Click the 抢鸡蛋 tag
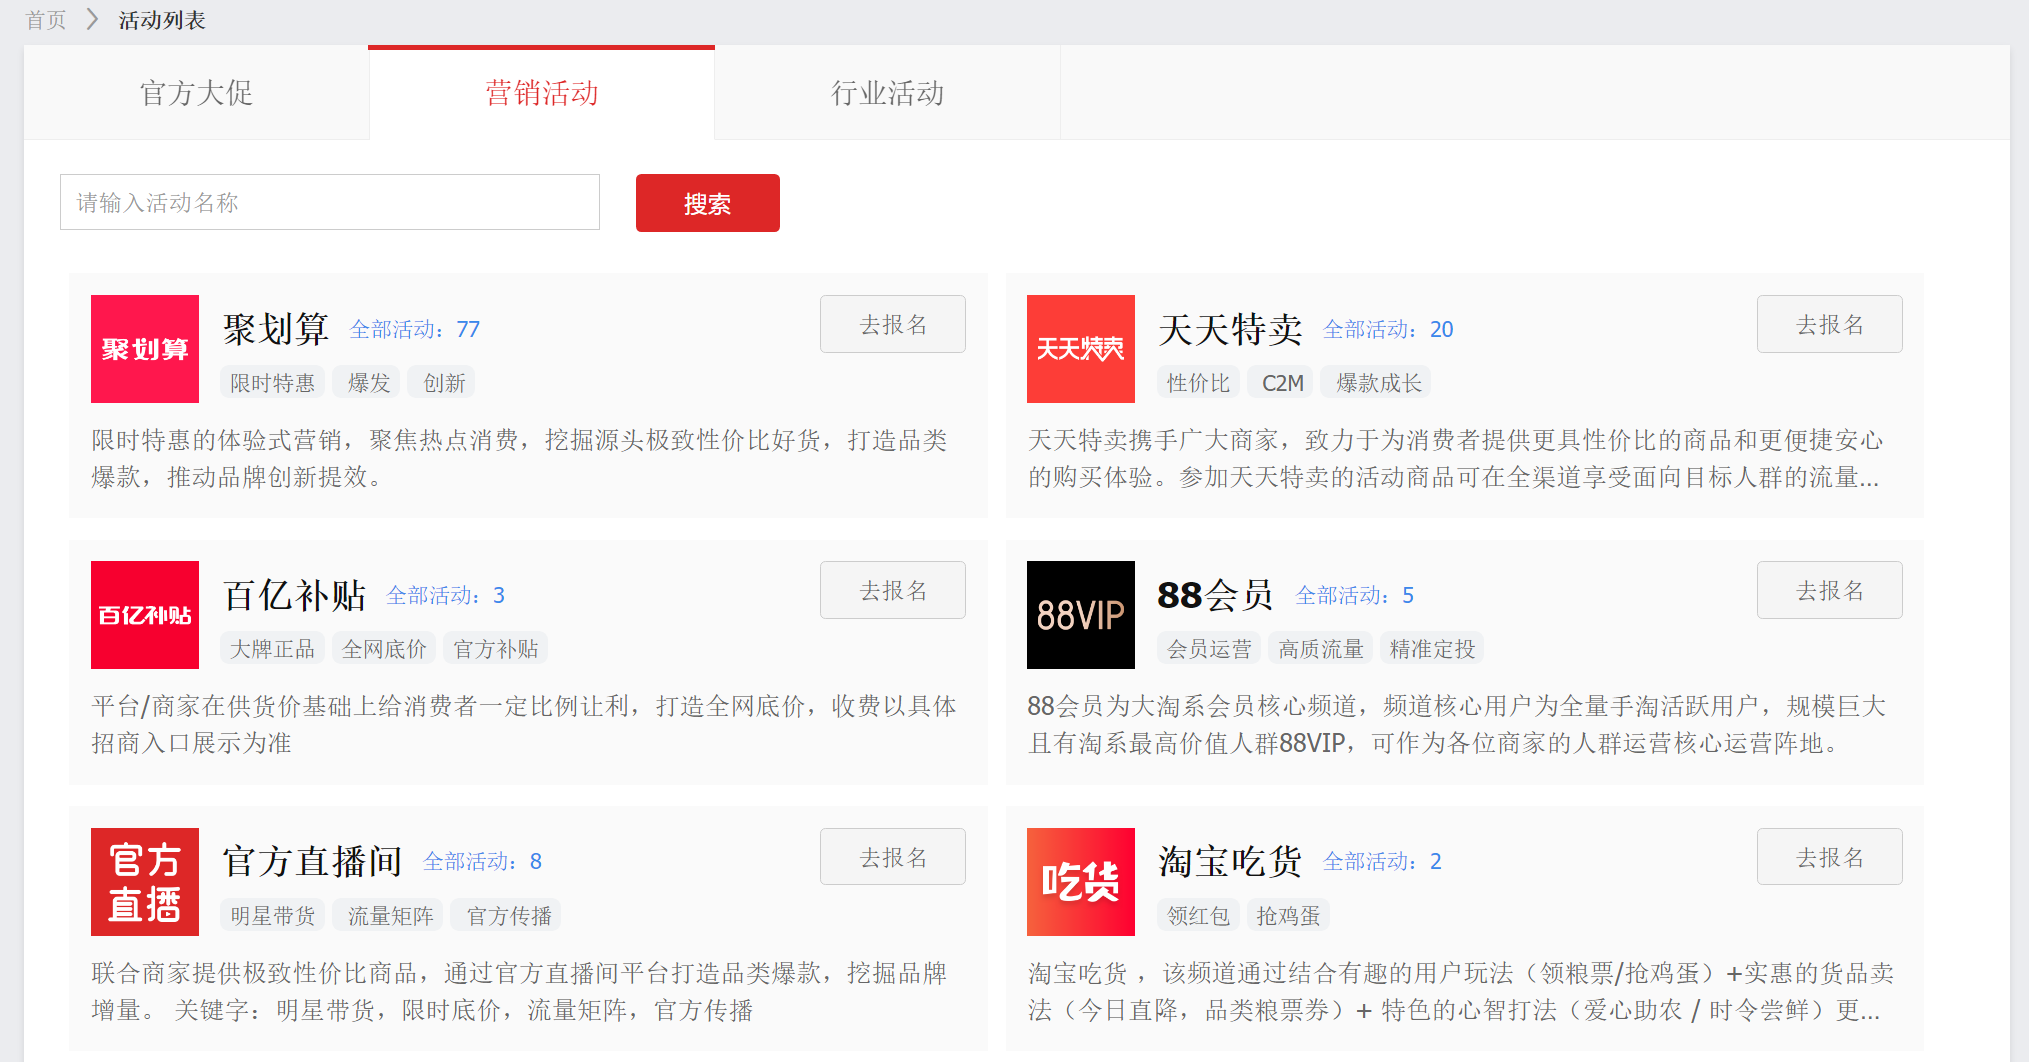Image resolution: width=2029 pixels, height=1062 pixels. (x=1288, y=916)
